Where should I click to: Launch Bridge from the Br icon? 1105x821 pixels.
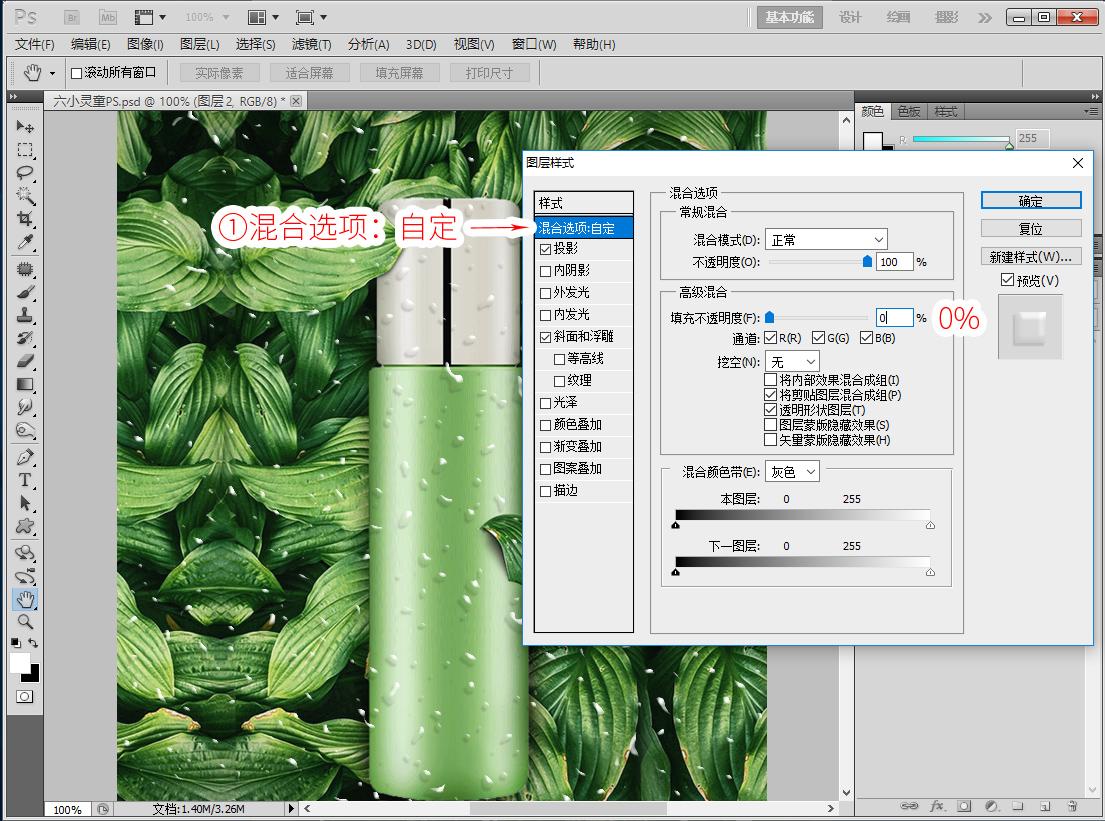73,17
